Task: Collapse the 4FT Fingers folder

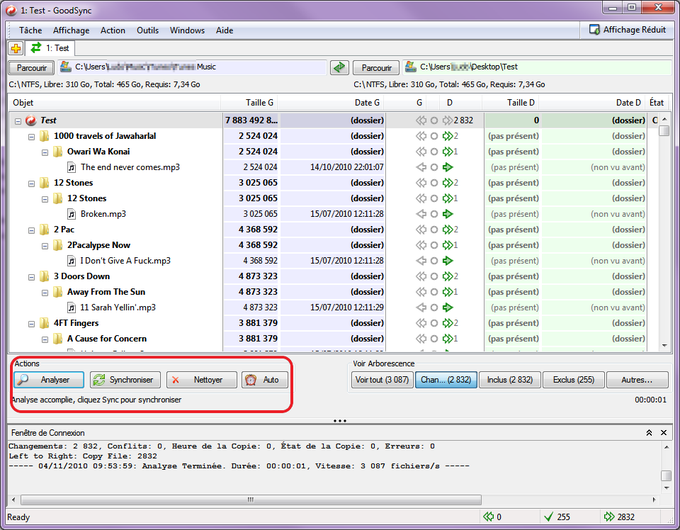Action: pyautogui.click(x=31, y=324)
